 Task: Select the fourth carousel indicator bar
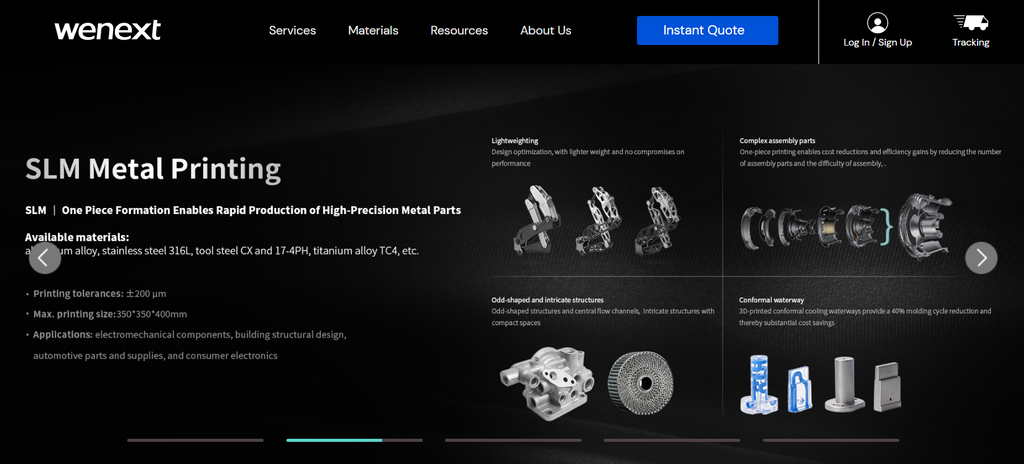point(671,440)
